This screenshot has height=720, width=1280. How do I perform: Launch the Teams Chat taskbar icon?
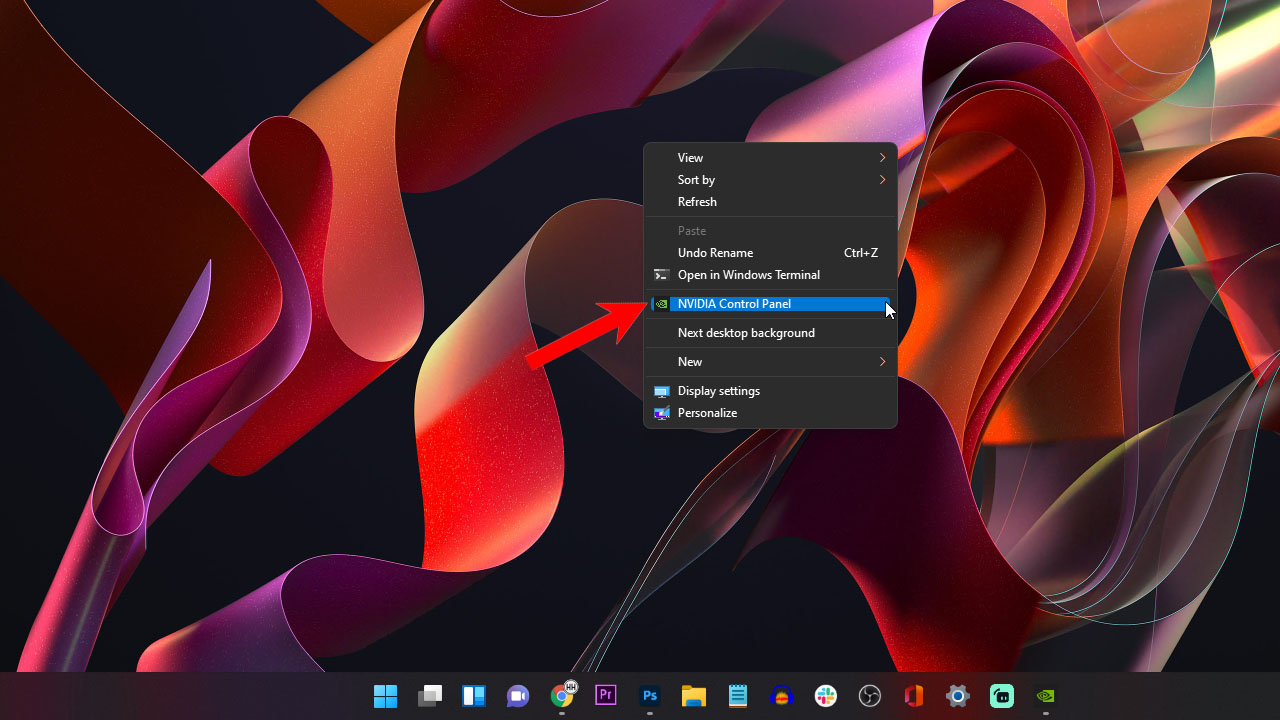pyautogui.click(x=518, y=696)
